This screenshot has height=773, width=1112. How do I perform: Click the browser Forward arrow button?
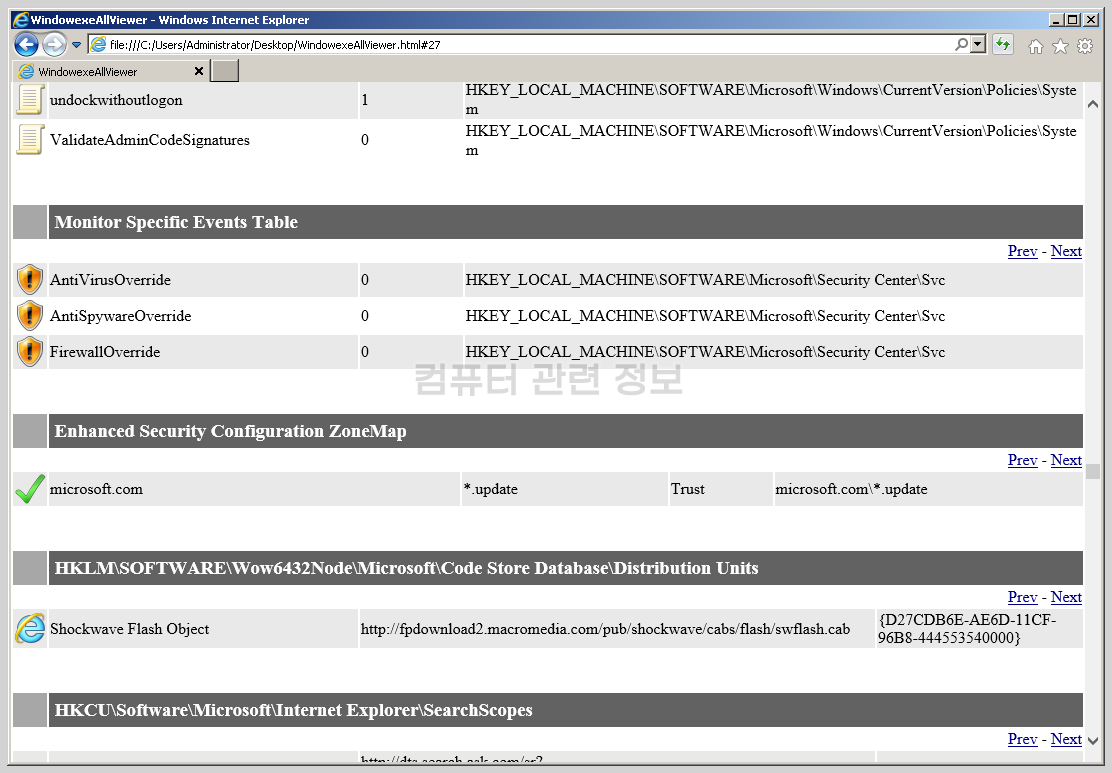[x=55, y=45]
